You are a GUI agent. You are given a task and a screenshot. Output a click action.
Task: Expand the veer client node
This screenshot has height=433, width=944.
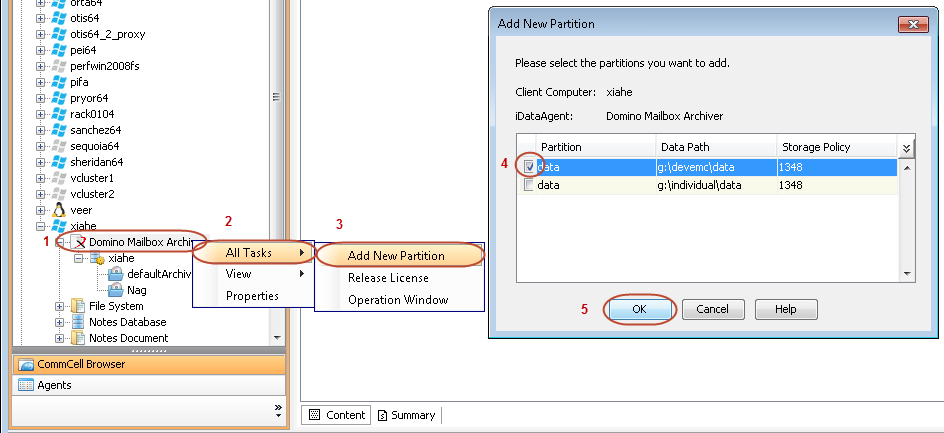pyautogui.click(x=42, y=210)
